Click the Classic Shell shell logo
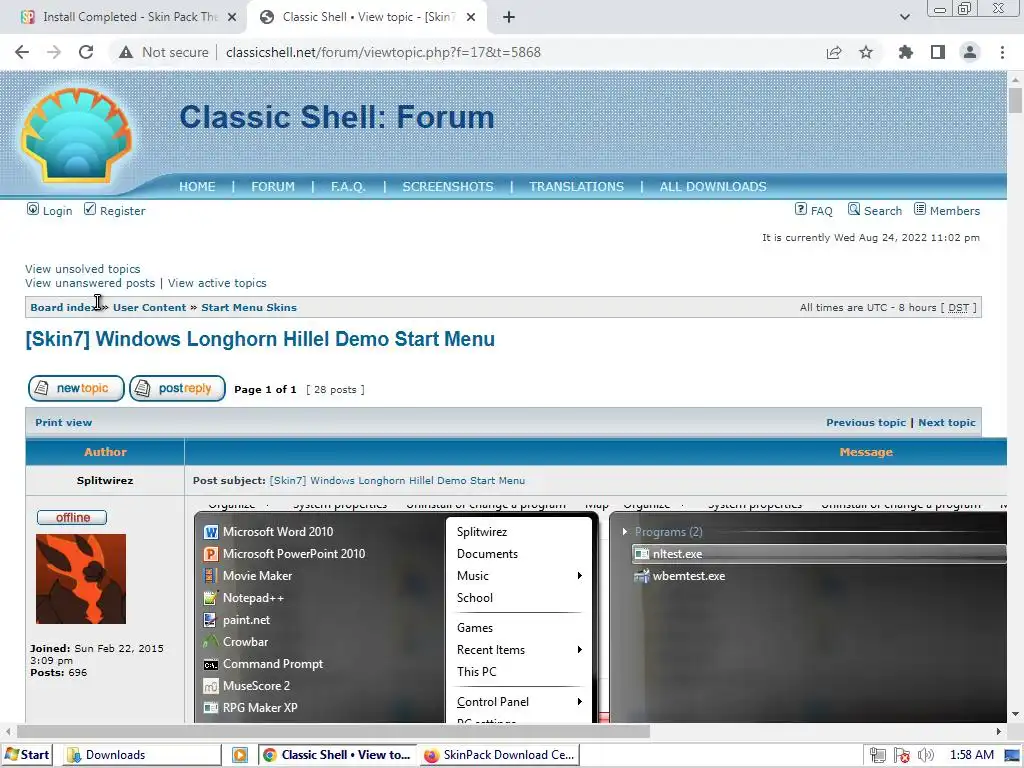1024x768 pixels. click(76, 136)
